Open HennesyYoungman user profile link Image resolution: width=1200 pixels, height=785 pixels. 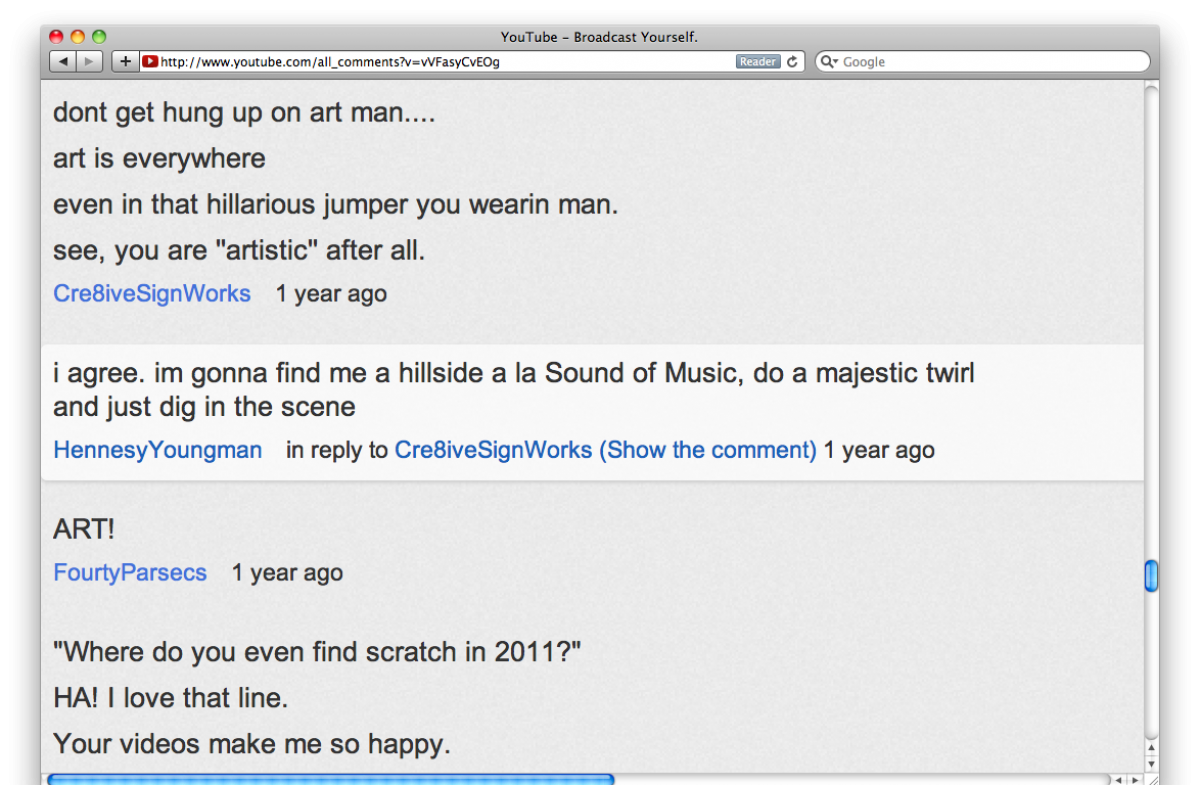pyautogui.click(x=158, y=450)
